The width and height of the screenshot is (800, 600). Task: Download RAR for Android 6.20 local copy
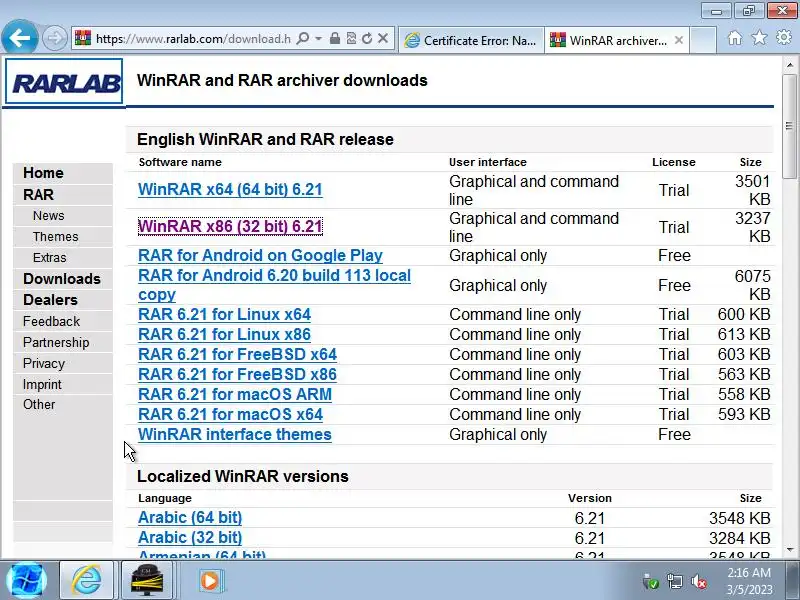pyautogui.click(x=274, y=285)
